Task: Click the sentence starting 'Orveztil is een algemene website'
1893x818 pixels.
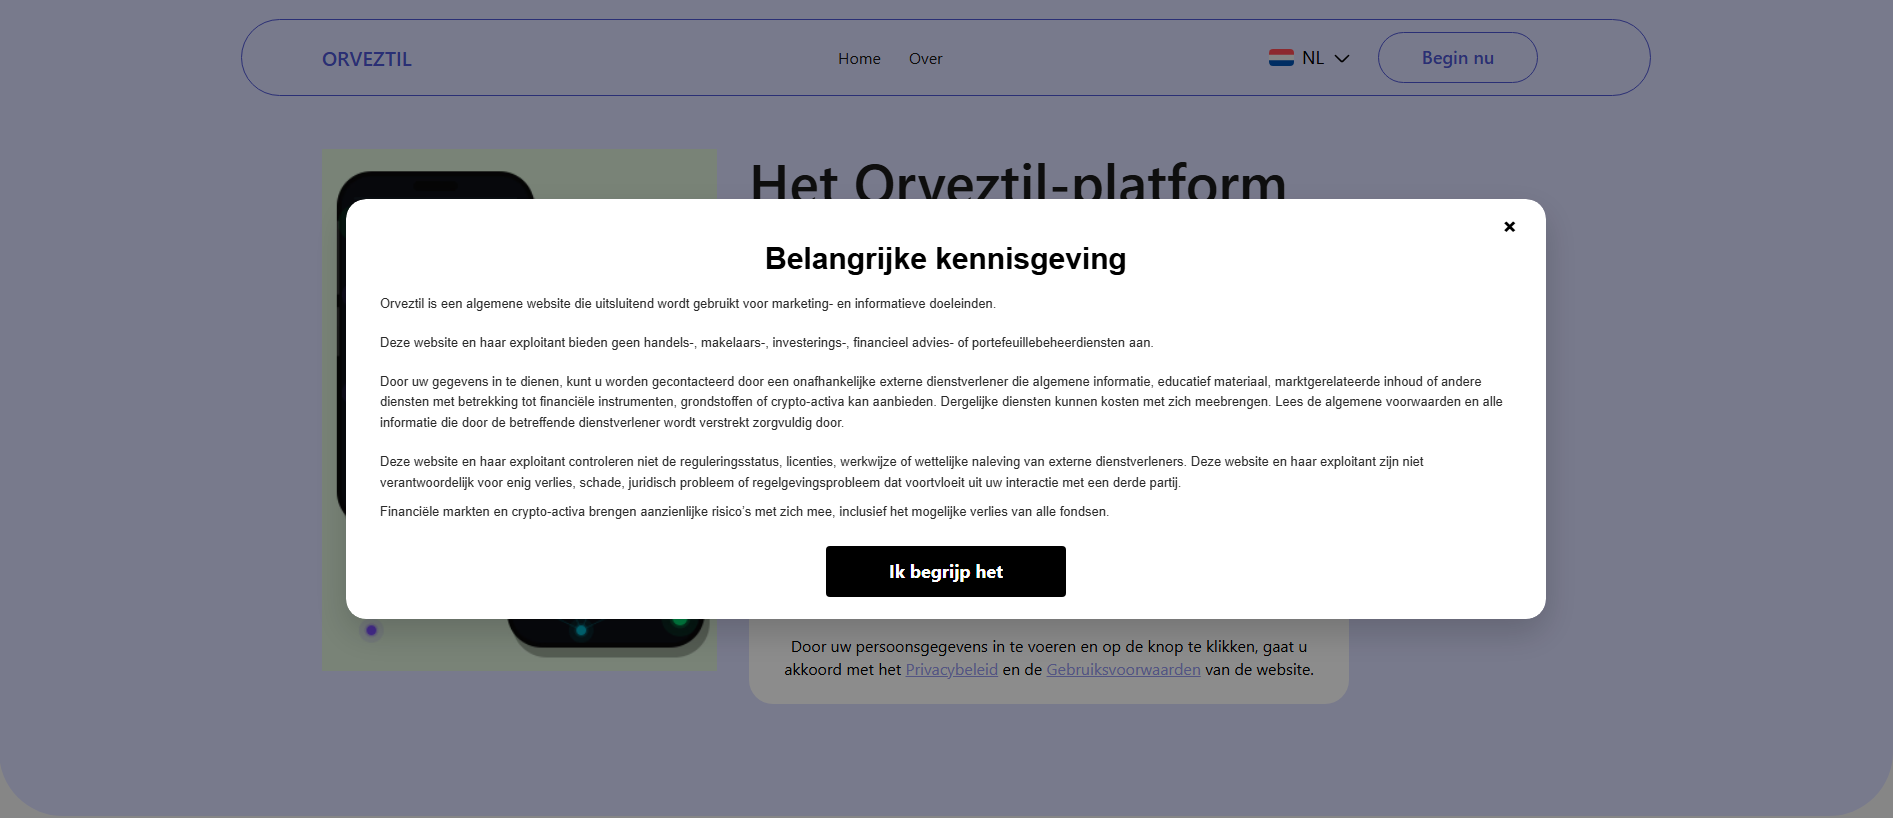Action: tap(687, 304)
